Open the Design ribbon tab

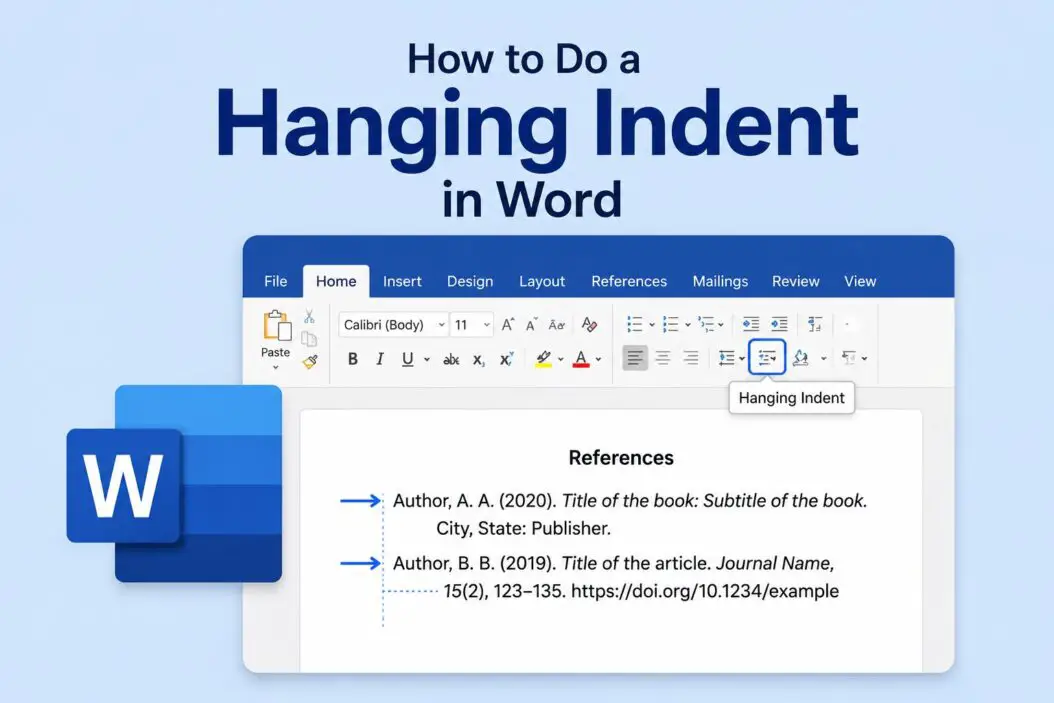[x=470, y=281]
